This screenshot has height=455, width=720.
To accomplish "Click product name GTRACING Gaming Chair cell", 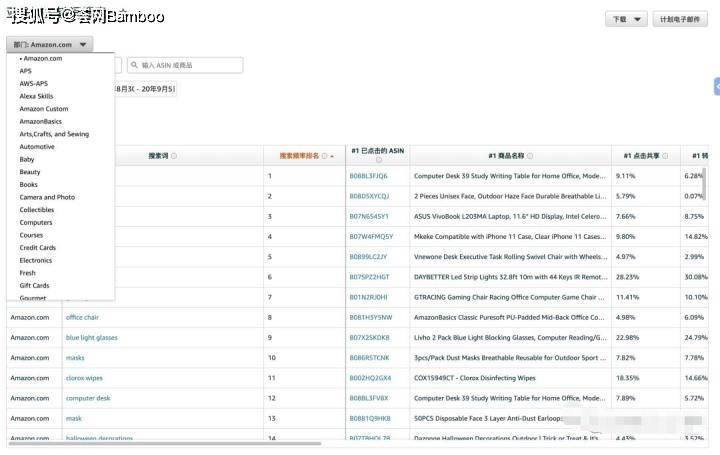I will (509, 297).
